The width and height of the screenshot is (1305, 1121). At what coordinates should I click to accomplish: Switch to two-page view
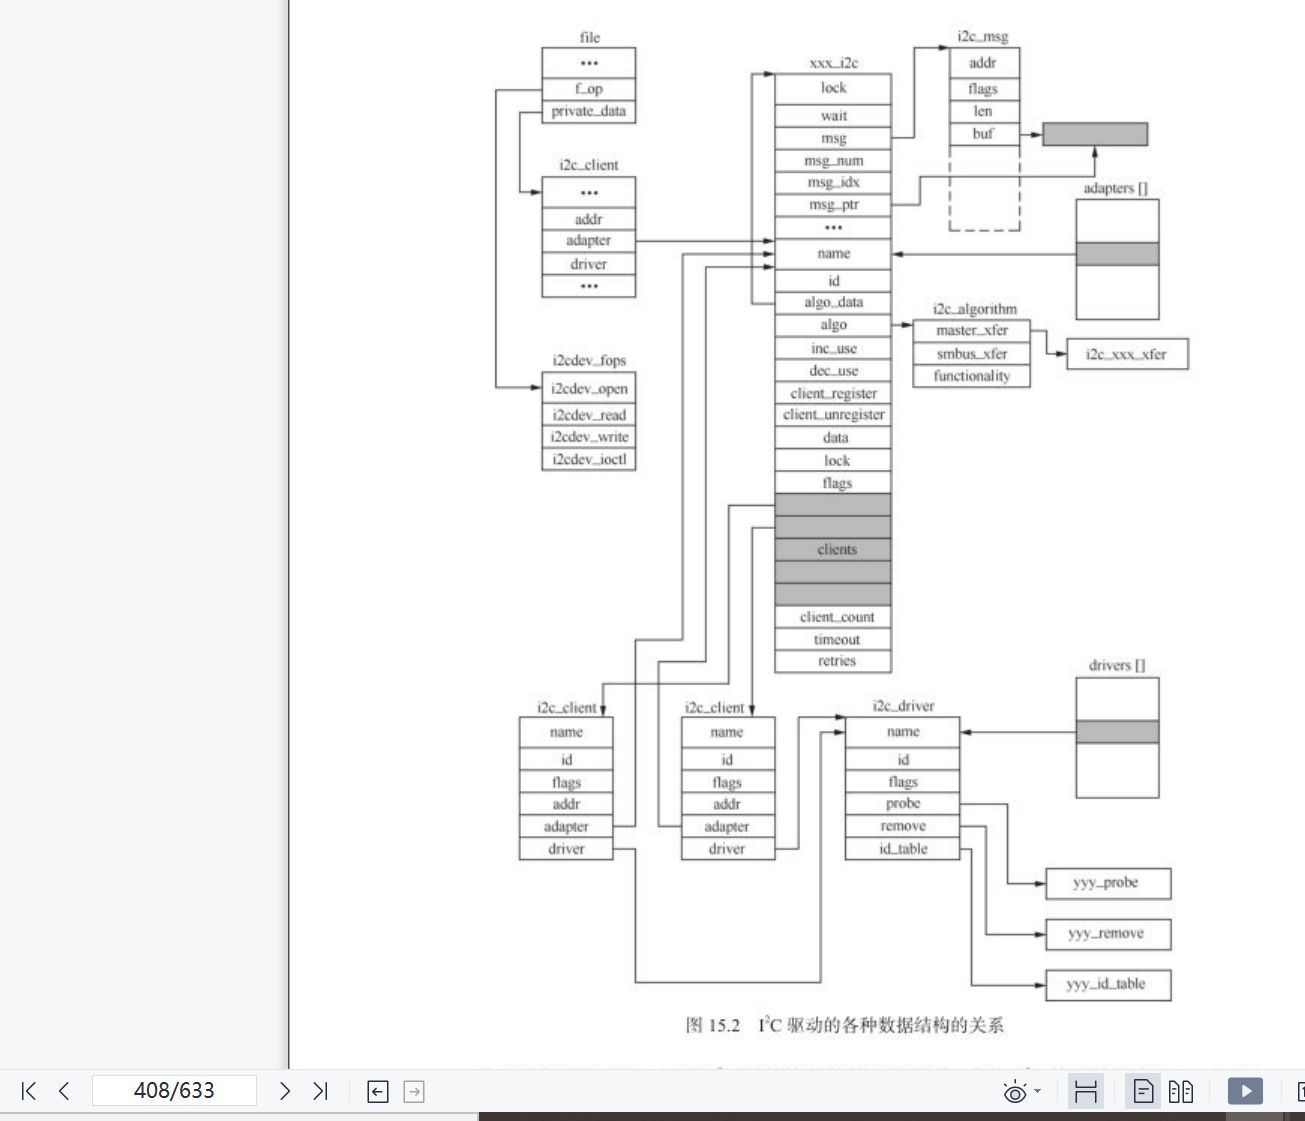1181,1091
